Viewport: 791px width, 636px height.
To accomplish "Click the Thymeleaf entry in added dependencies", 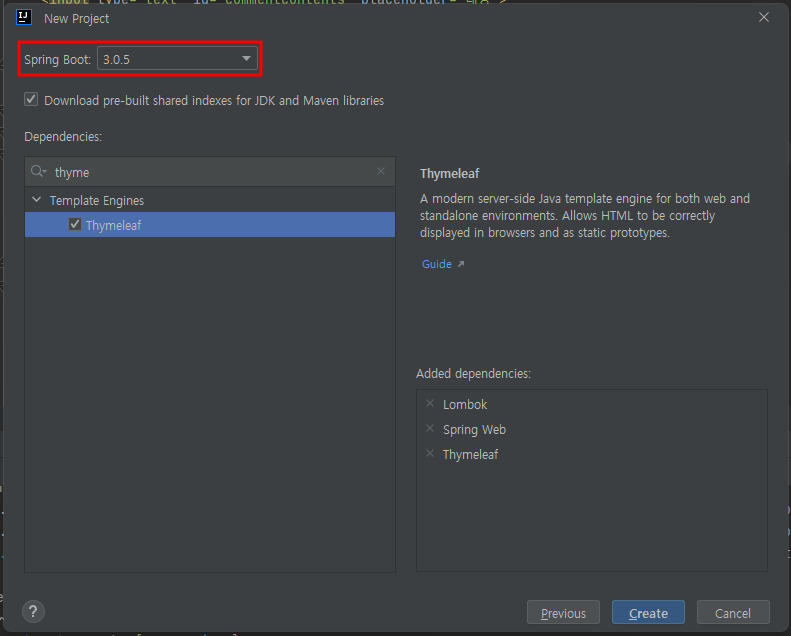I will (470, 454).
